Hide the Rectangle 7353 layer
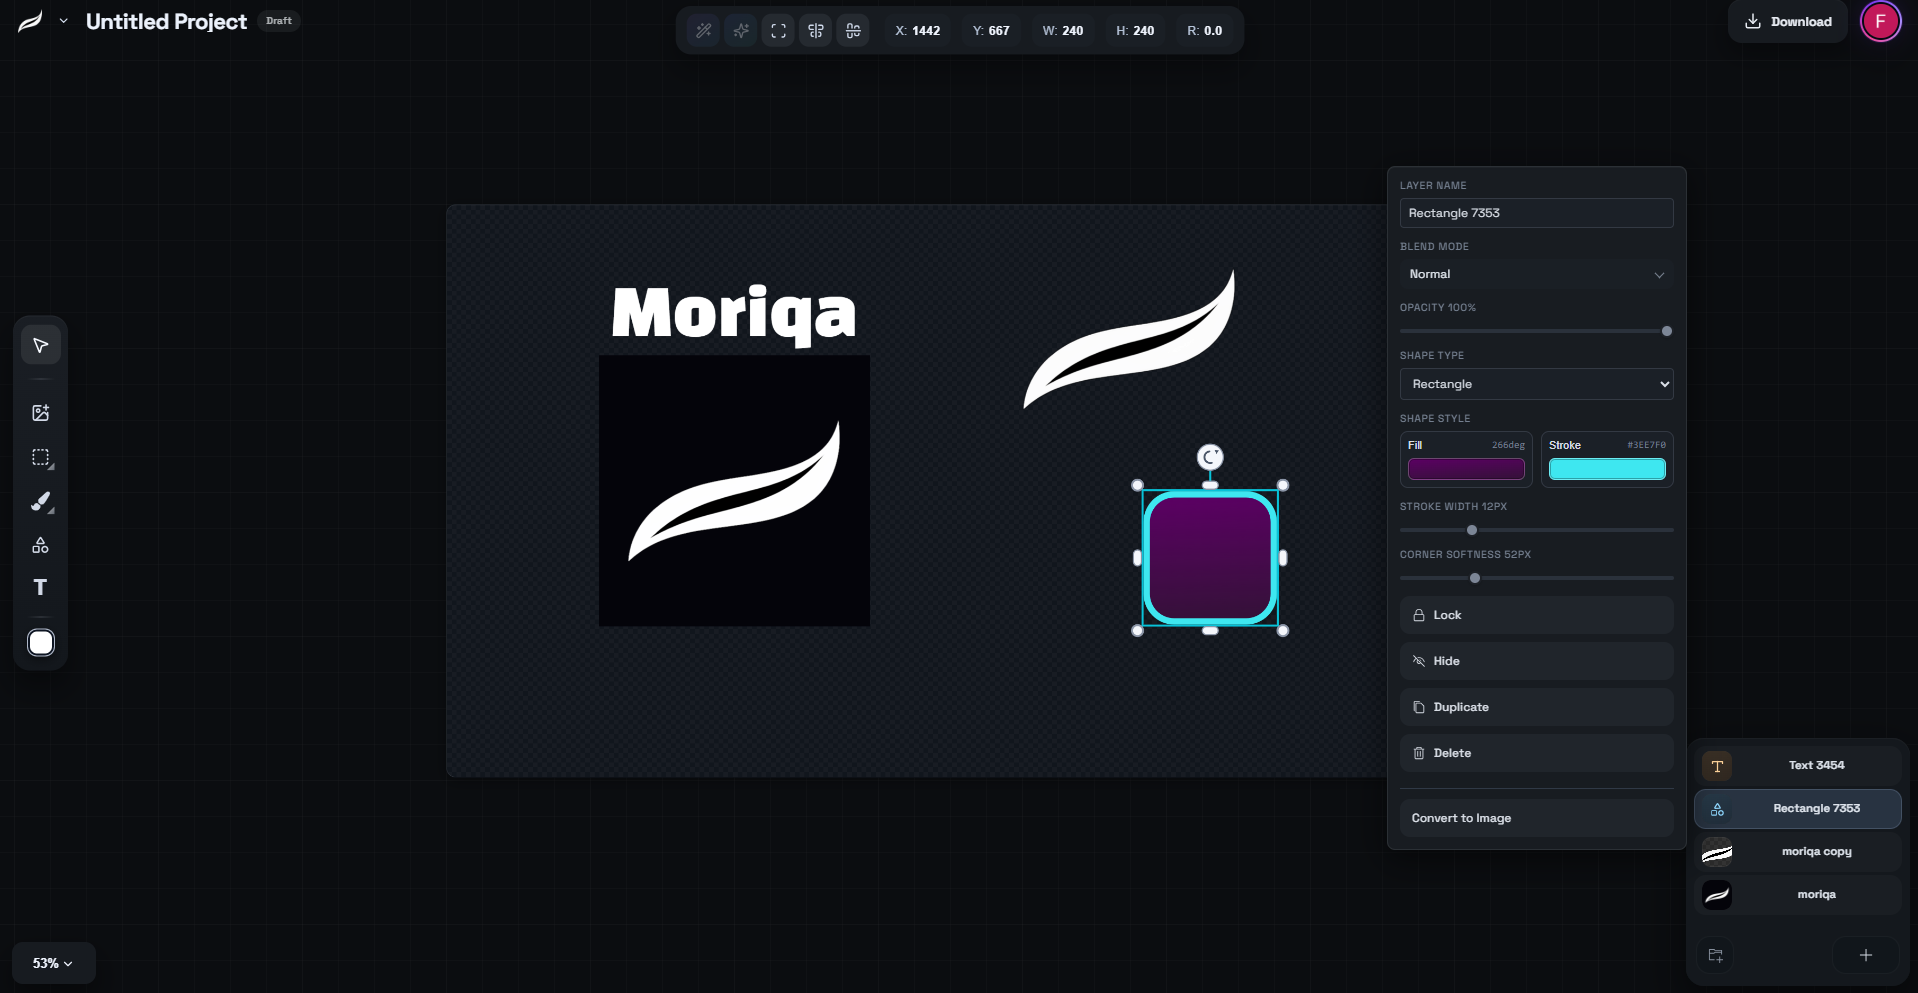 coord(1536,660)
